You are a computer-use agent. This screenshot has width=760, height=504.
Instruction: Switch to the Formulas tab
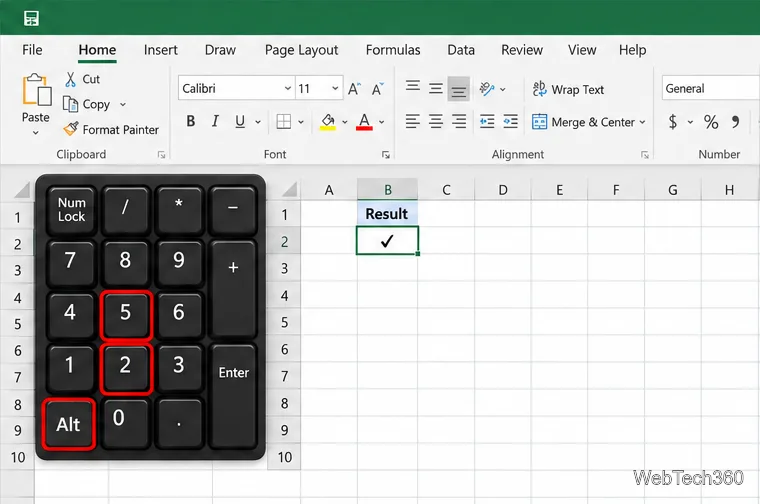click(x=393, y=50)
